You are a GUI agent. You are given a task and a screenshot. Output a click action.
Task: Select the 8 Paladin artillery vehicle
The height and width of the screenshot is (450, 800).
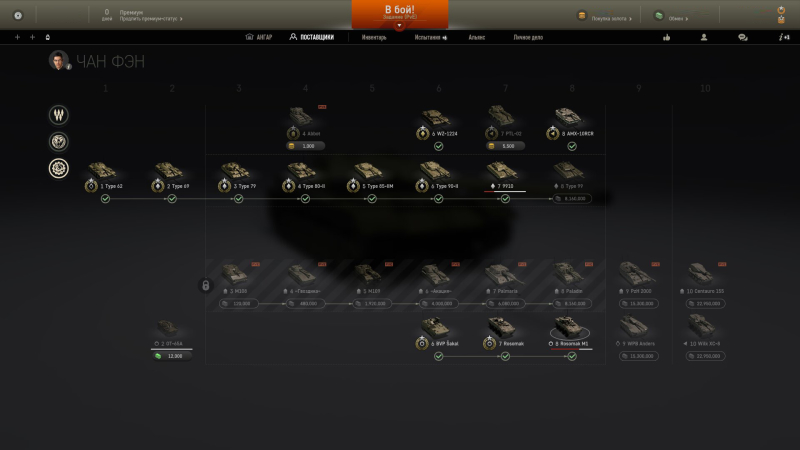570,279
